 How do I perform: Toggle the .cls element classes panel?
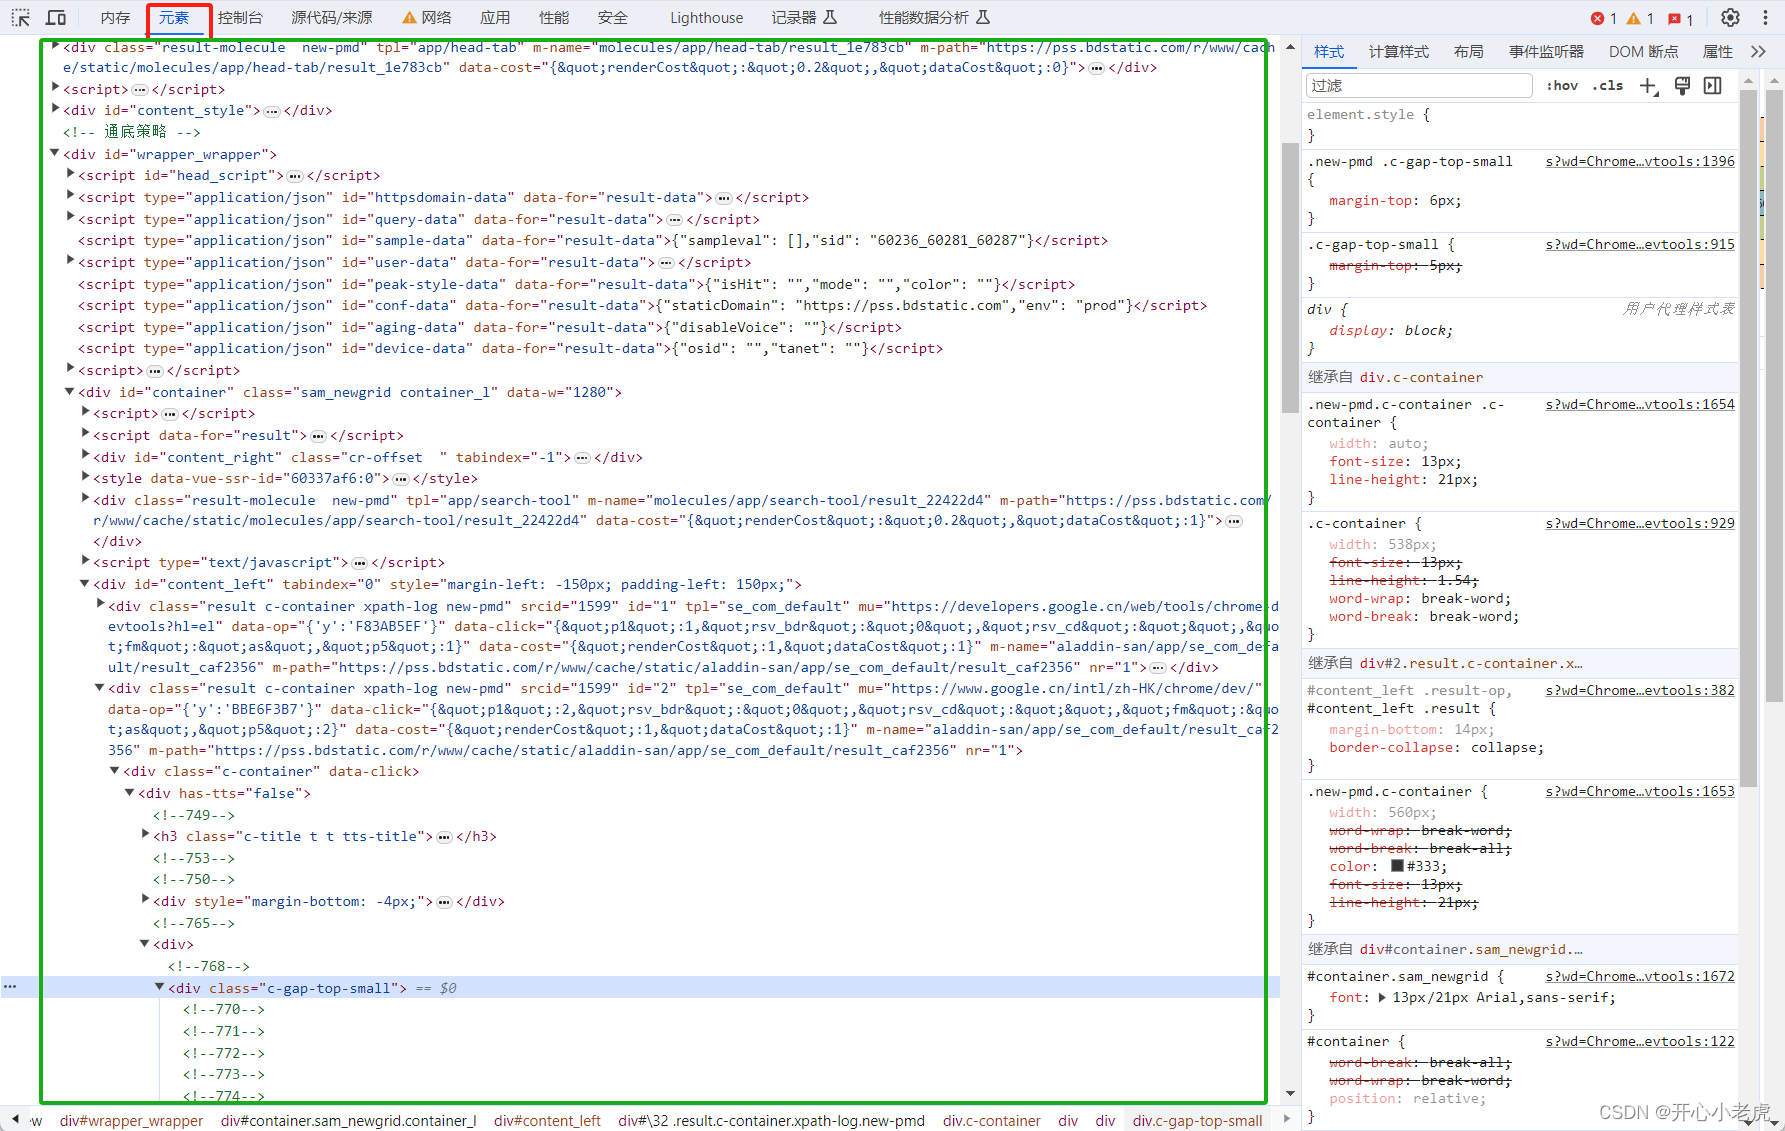[x=1608, y=86]
